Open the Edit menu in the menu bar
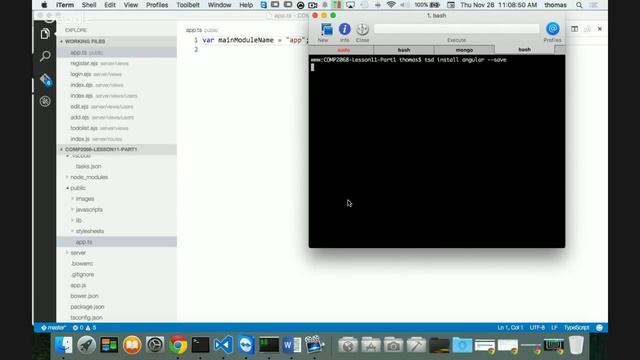Image resolution: width=640 pixels, height=360 pixels. tap(110, 5)
